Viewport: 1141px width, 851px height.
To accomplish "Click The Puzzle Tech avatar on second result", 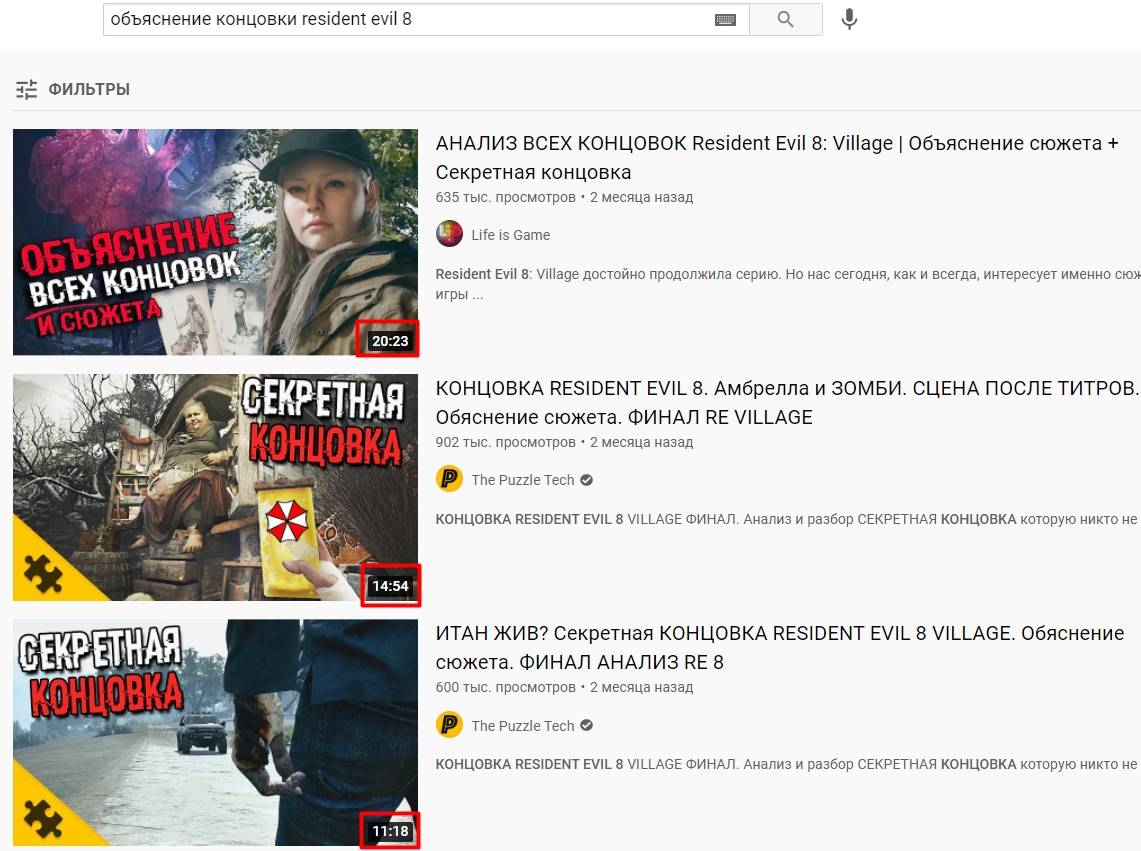I will tap(449, 480).
